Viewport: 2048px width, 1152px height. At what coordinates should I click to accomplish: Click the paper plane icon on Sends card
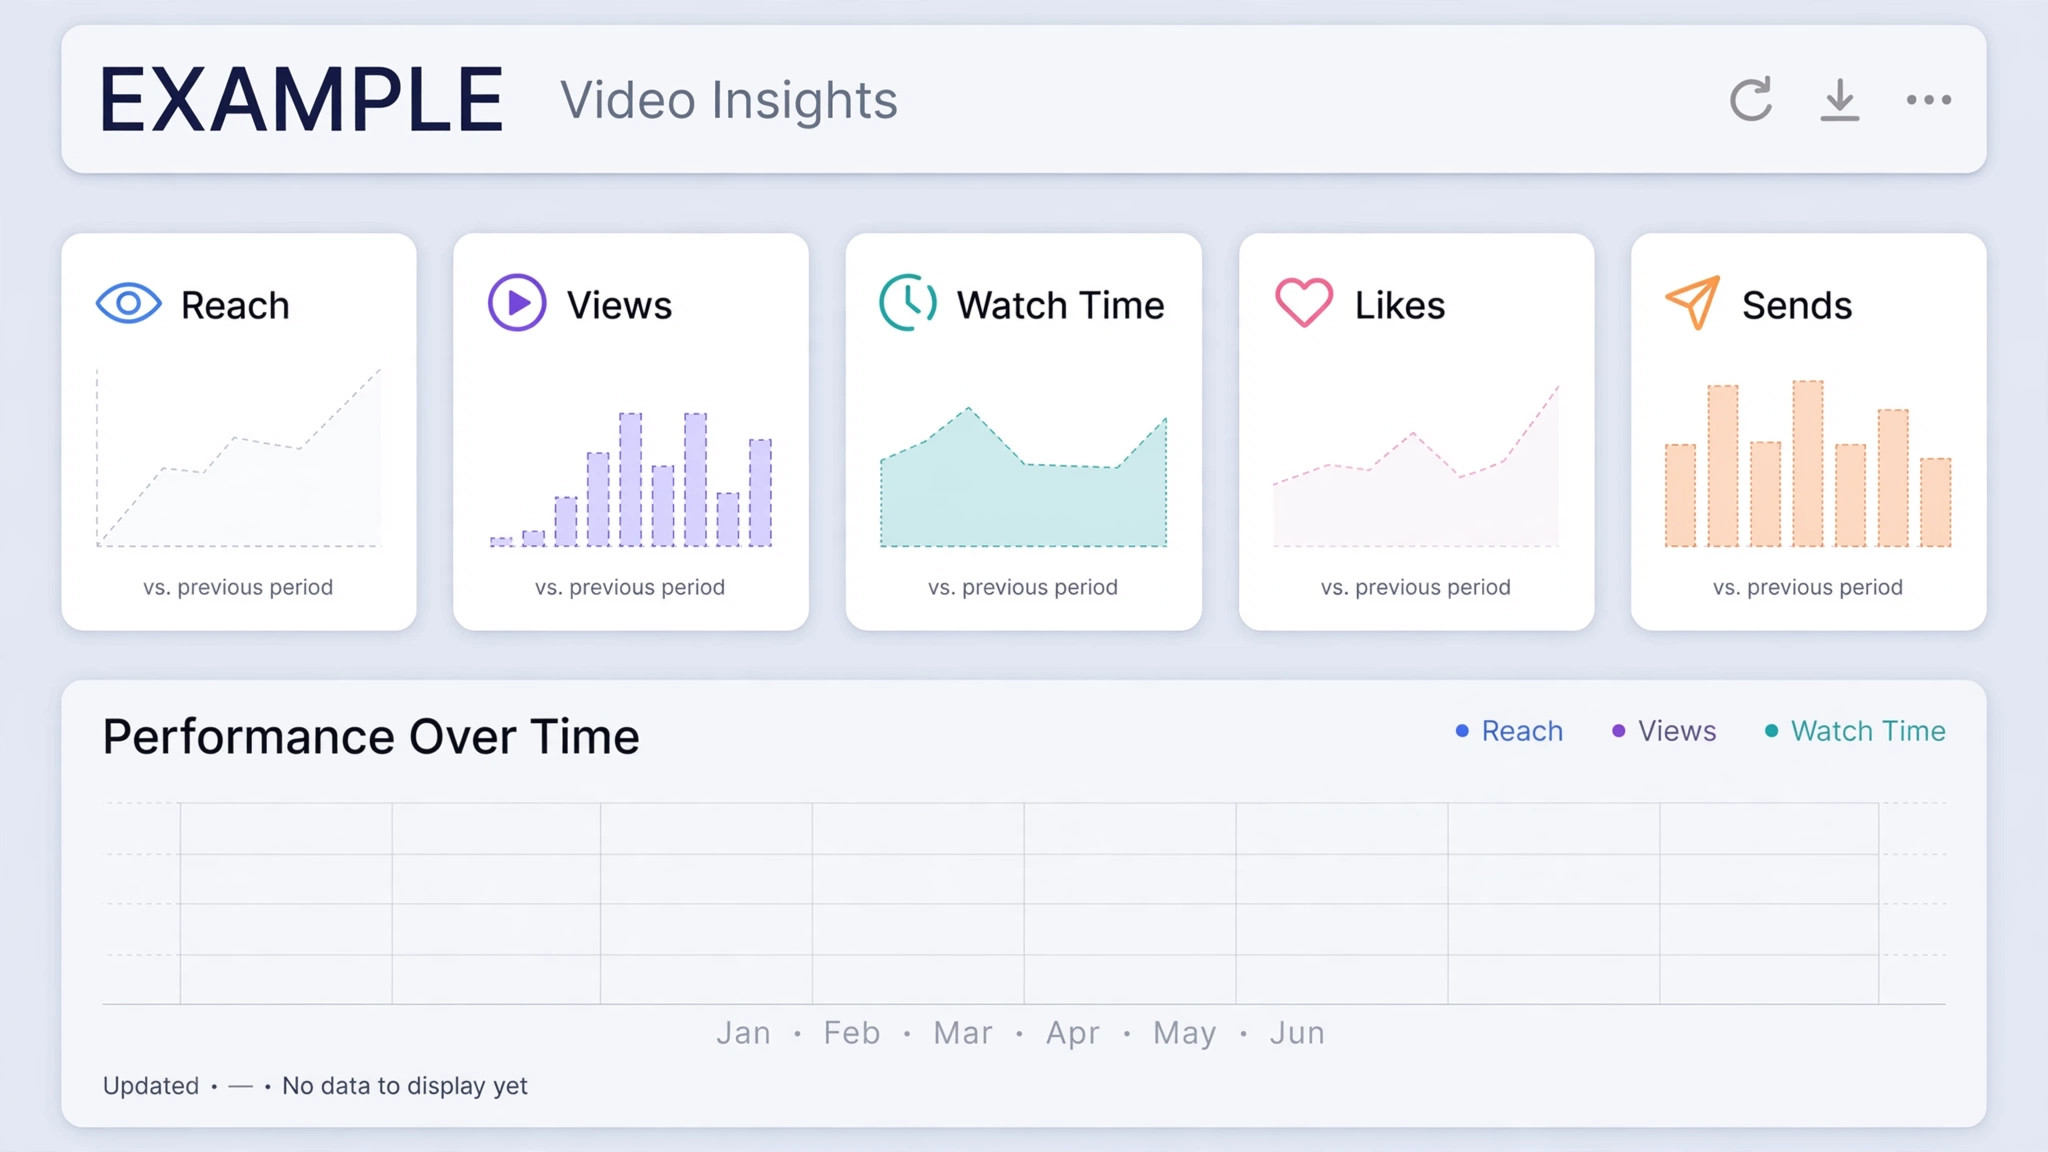pyautogui.click(x=1692, y=302)
